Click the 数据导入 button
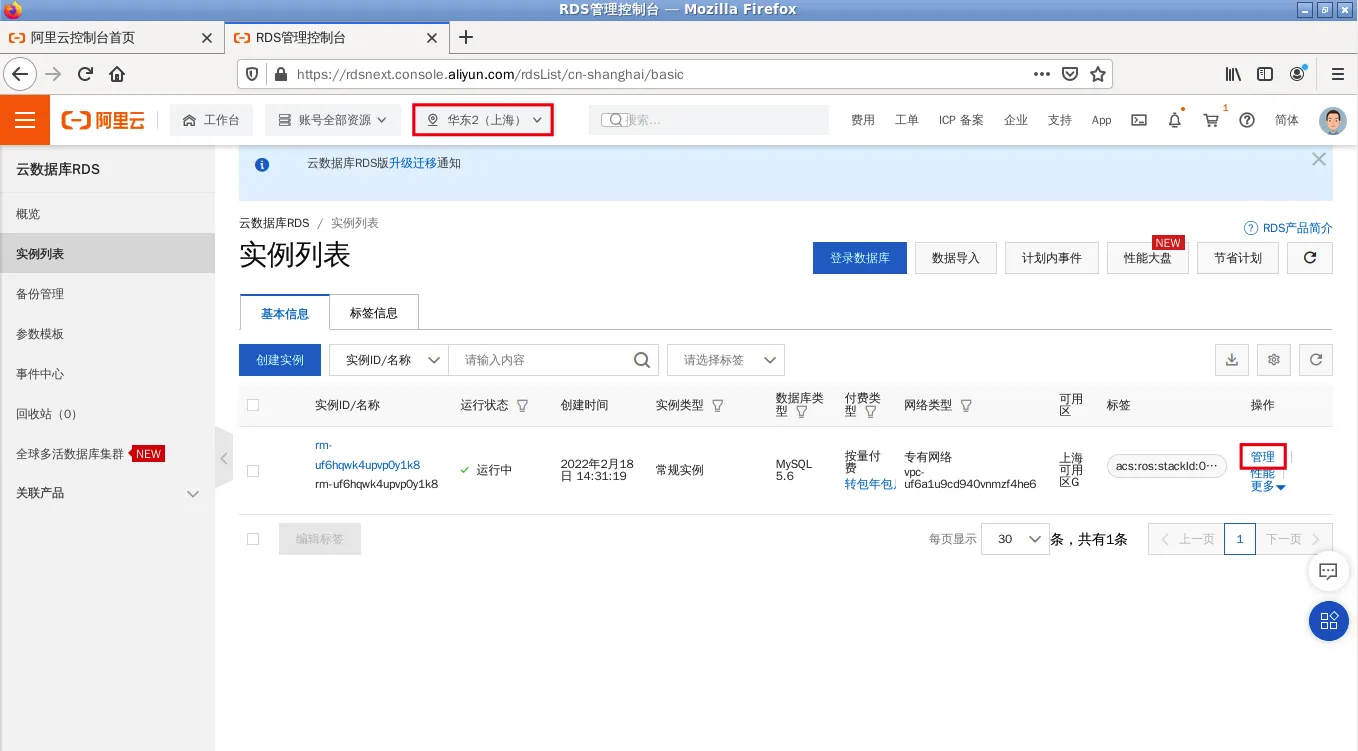 [x=956, y=258]
